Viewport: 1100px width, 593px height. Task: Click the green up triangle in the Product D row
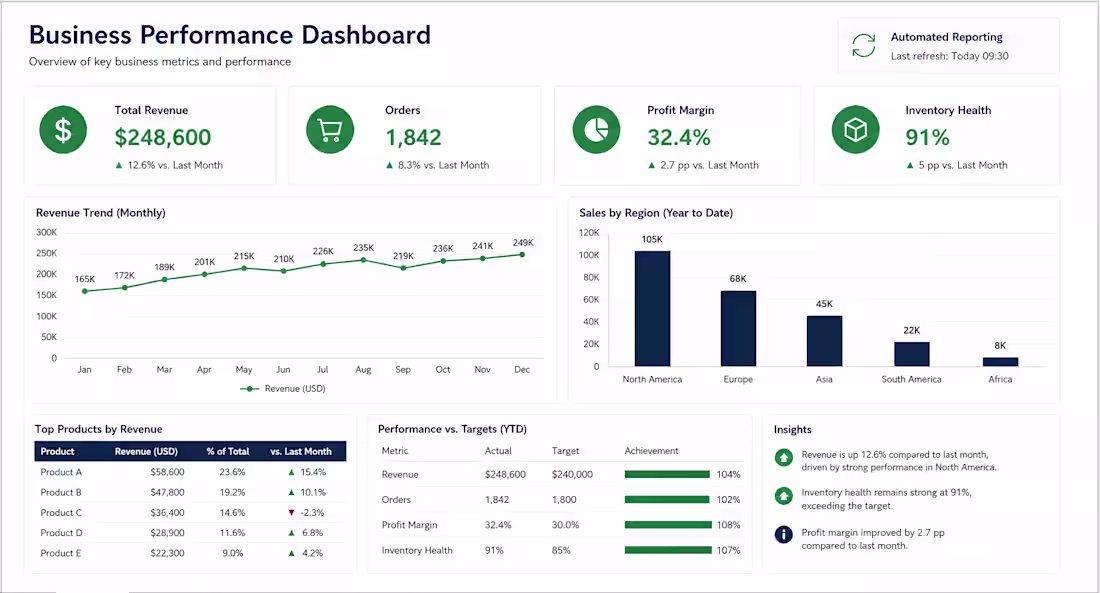coord(291,533)
